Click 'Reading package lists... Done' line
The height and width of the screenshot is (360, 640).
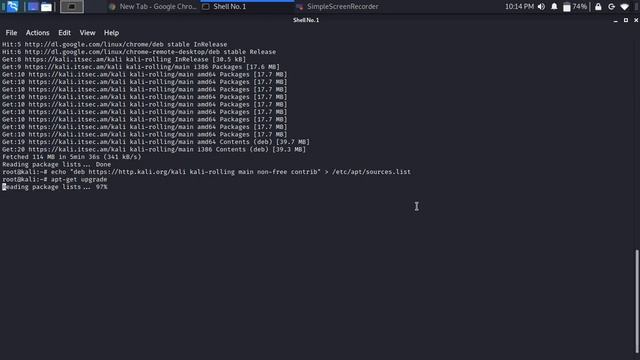[56, 164]
